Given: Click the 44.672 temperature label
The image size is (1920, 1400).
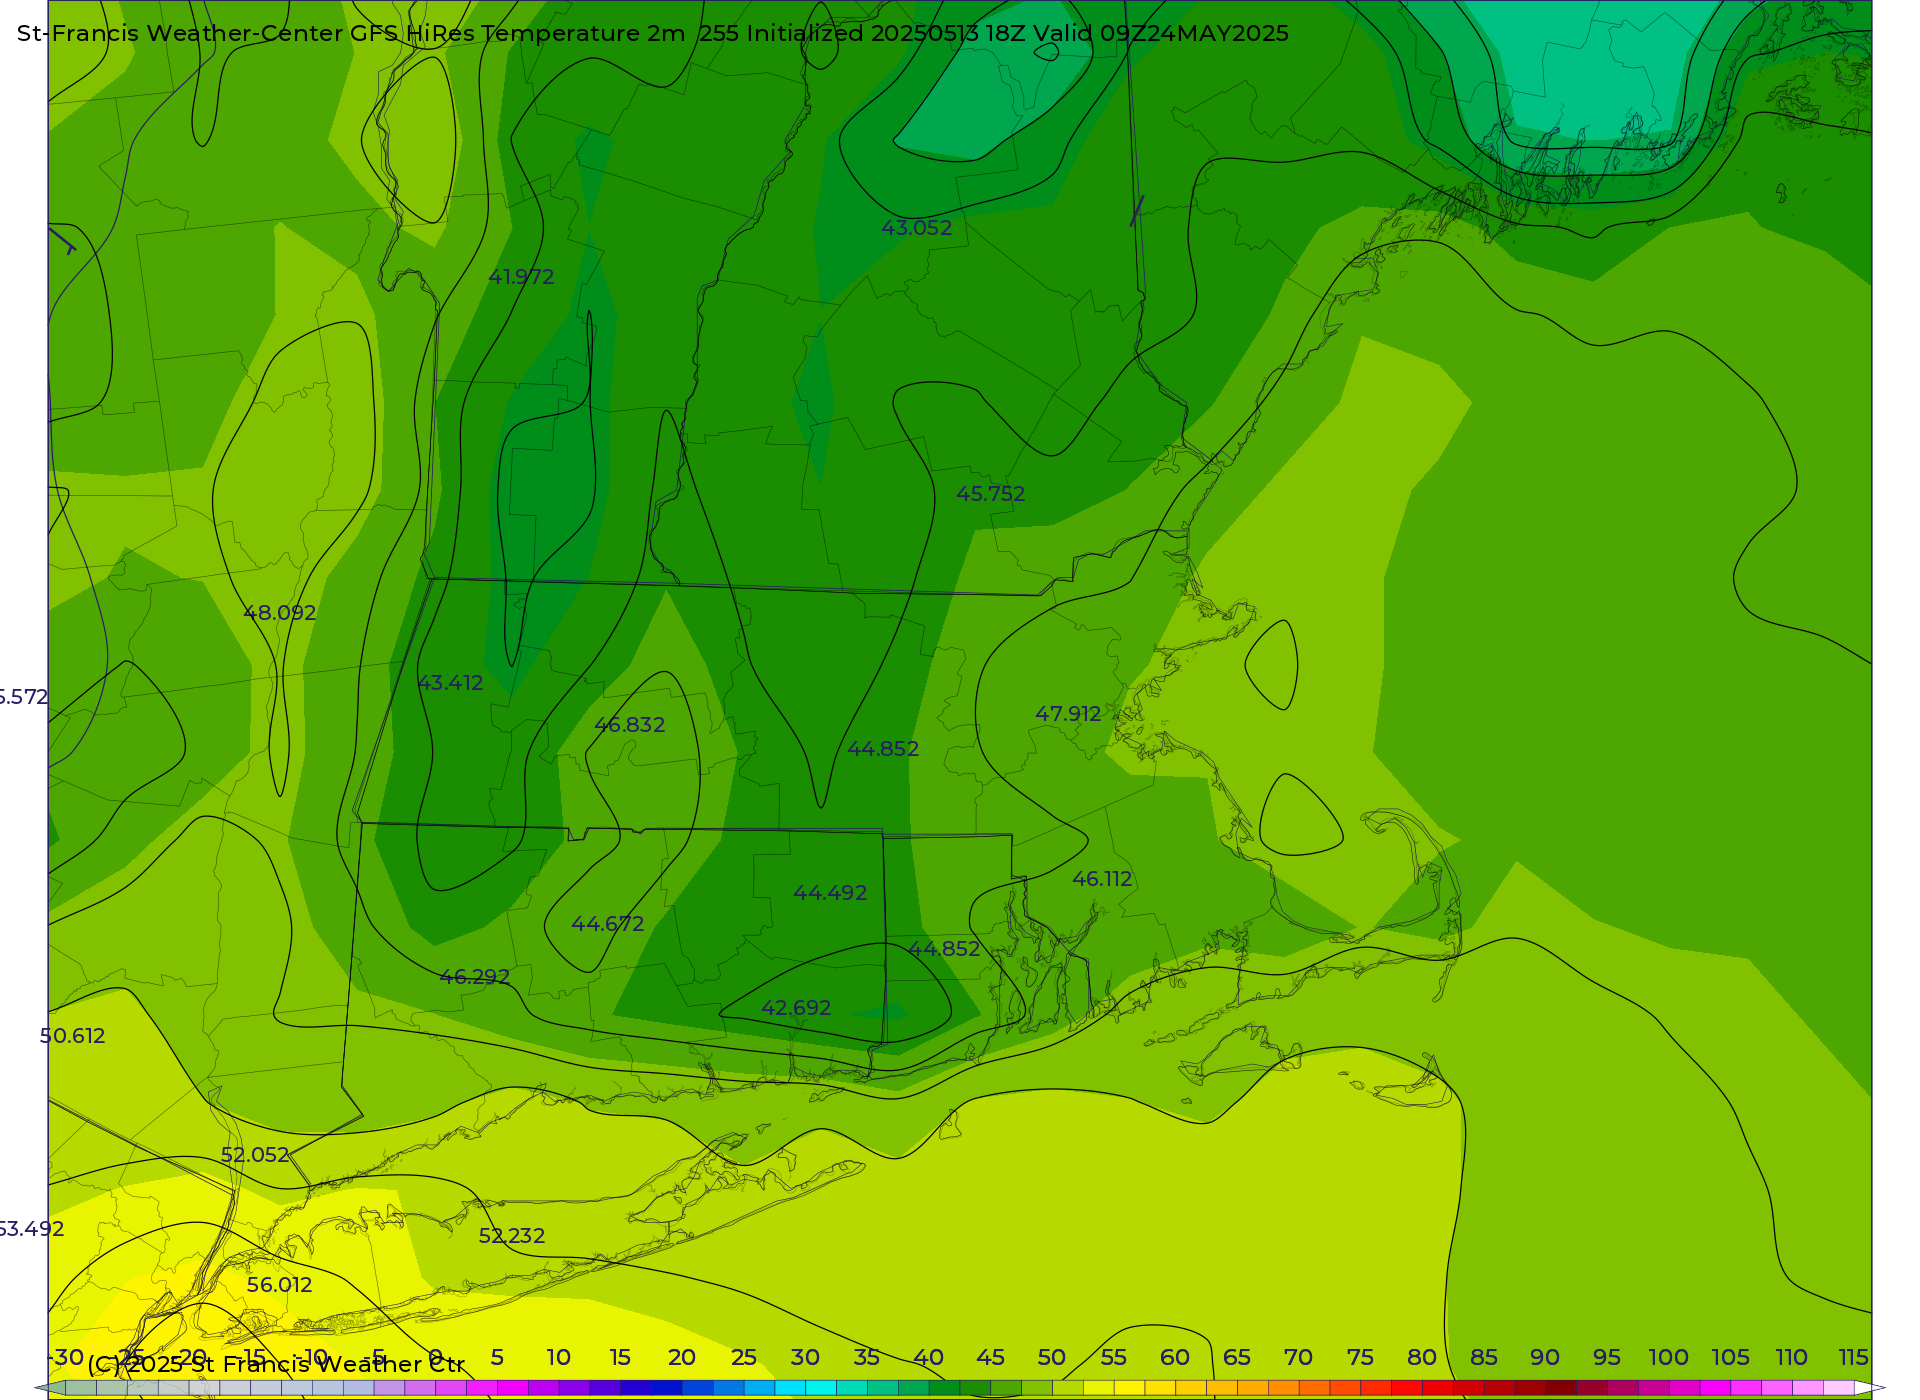Looking at the screenshot, I should [x=607, y=924].
